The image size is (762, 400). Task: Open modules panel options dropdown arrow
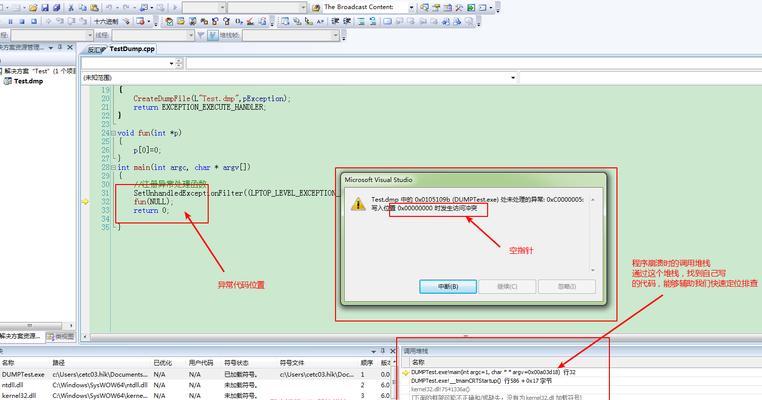click(373, 351)
